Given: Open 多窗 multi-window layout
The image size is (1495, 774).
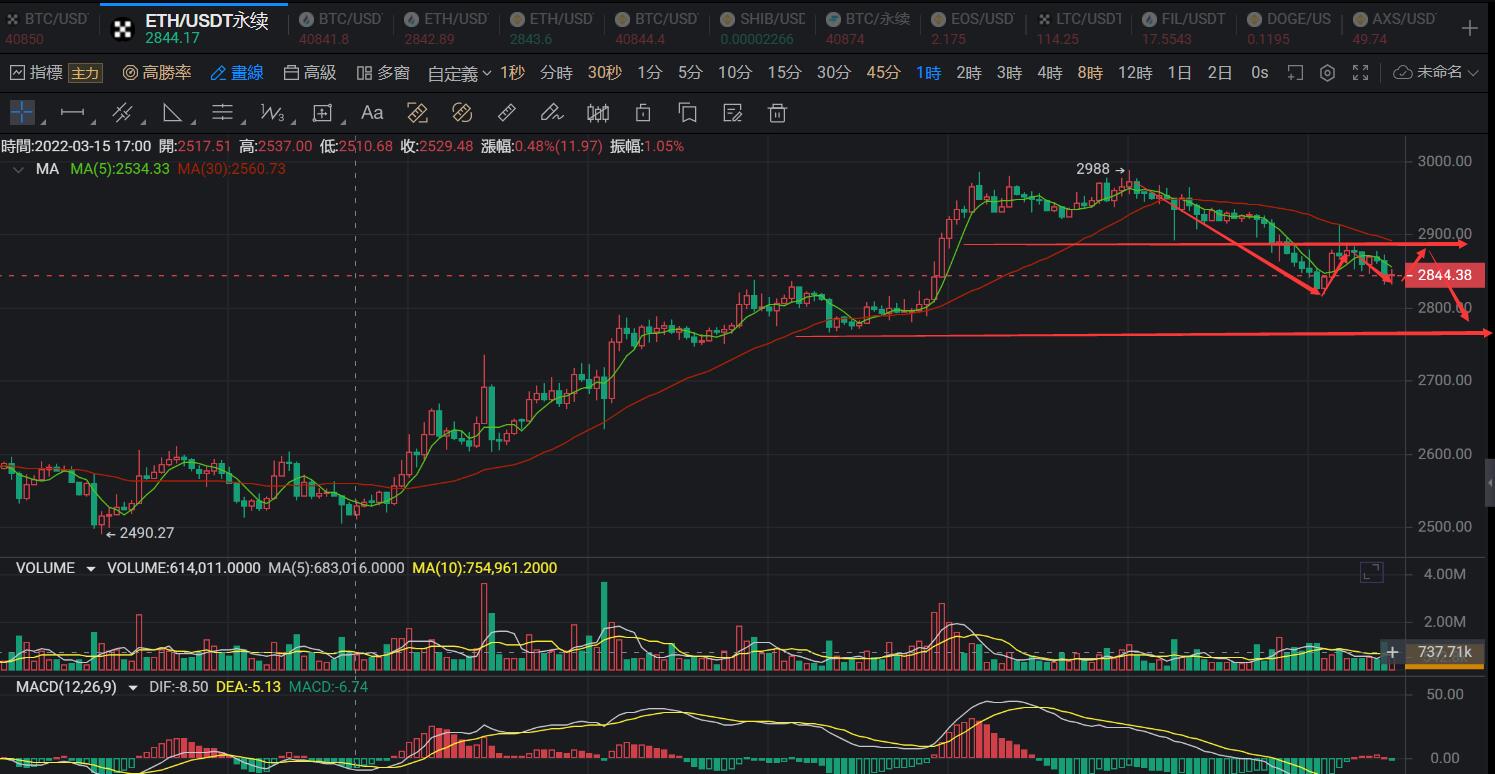Looking at the screenshot, I should coord(383,73).
